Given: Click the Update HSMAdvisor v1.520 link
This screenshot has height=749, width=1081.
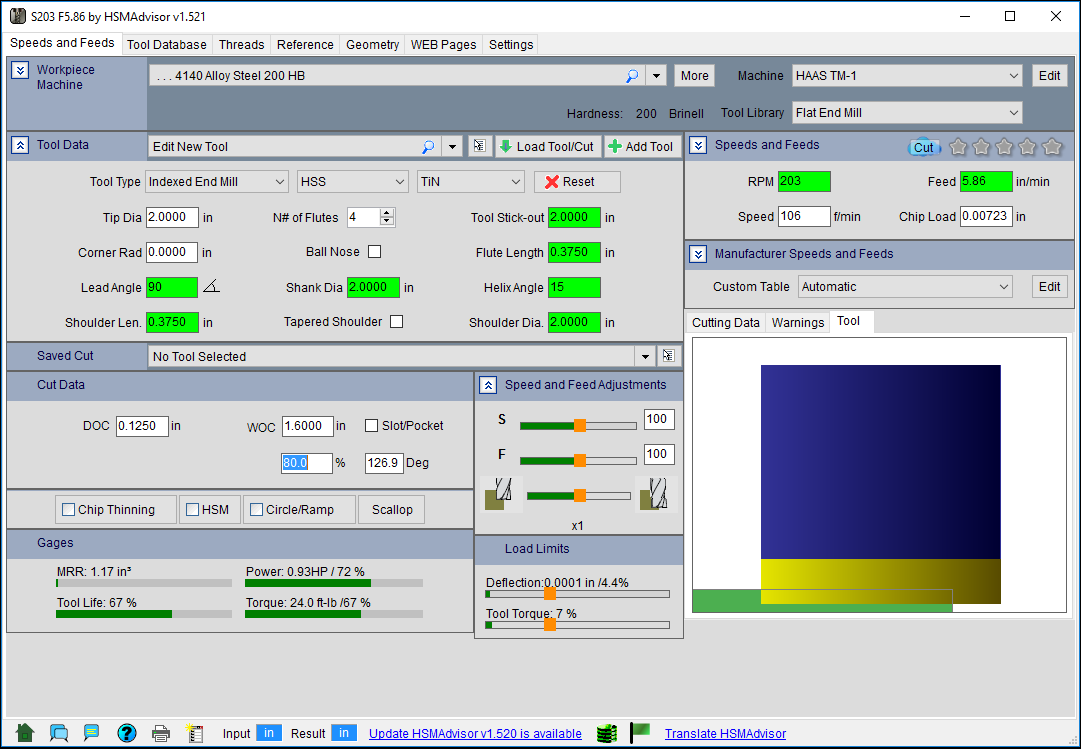Looking at the screenshot, I should coord(475,734).
